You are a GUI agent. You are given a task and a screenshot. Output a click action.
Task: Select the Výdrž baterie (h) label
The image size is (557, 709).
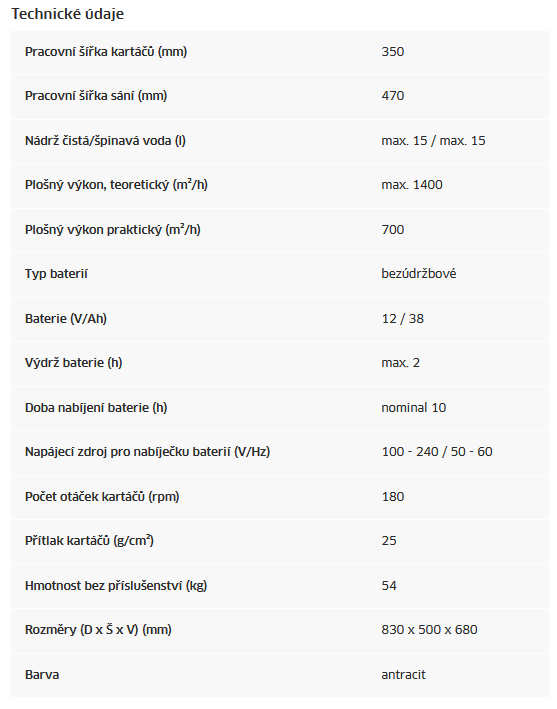click(73, 363)
